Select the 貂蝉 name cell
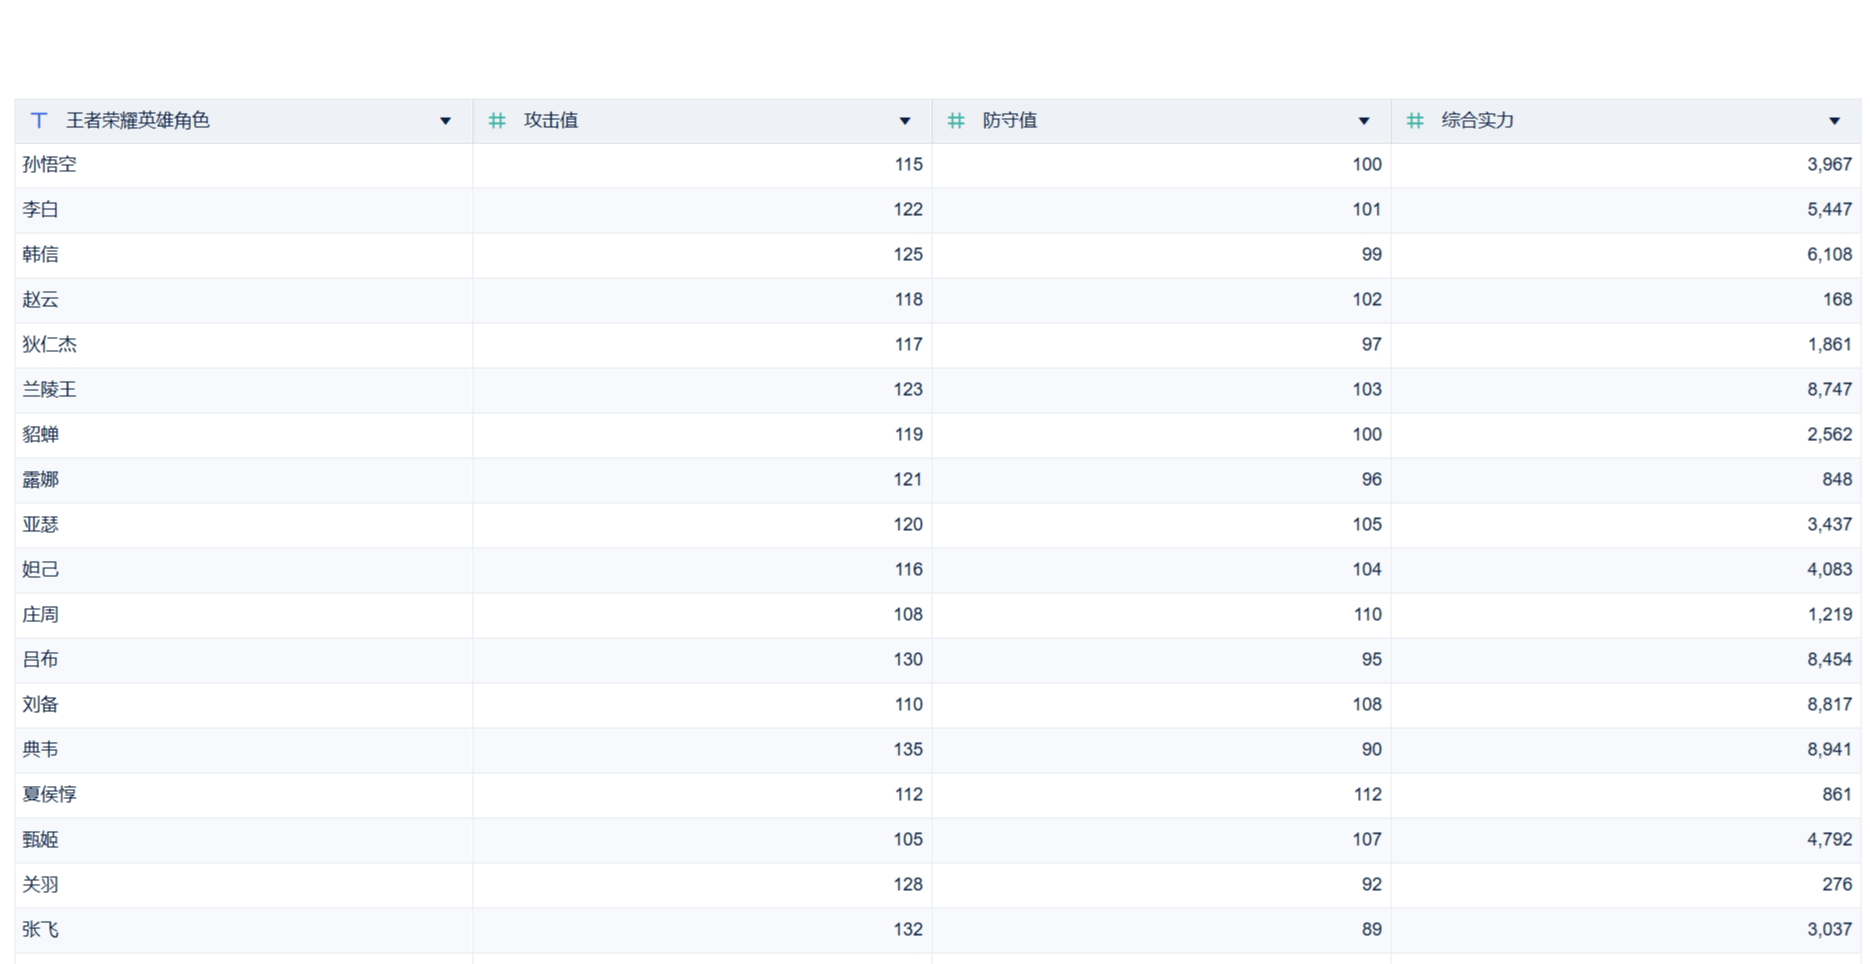Screen dimensions: 1870x964 click(x=244, y=435)
